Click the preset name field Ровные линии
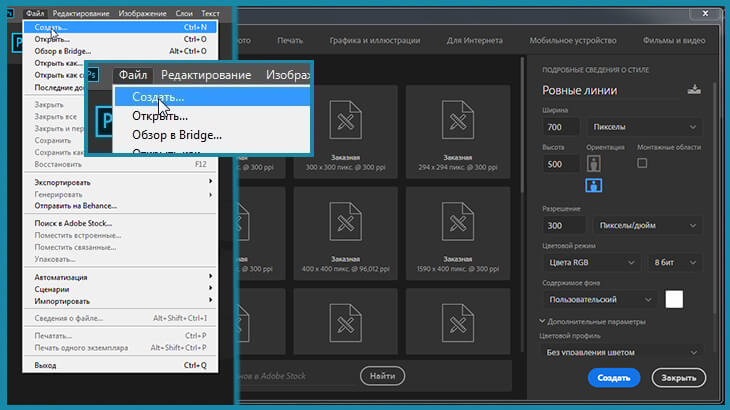Screen dimensions: 730x410 [611, 90]
